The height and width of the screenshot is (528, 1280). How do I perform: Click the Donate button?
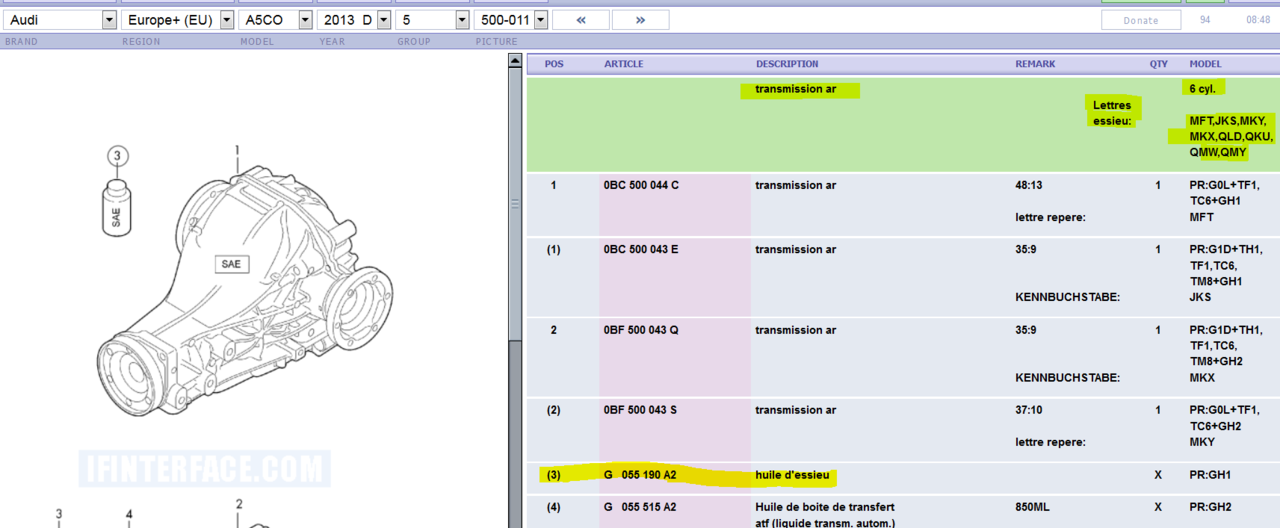(1140, 20)
